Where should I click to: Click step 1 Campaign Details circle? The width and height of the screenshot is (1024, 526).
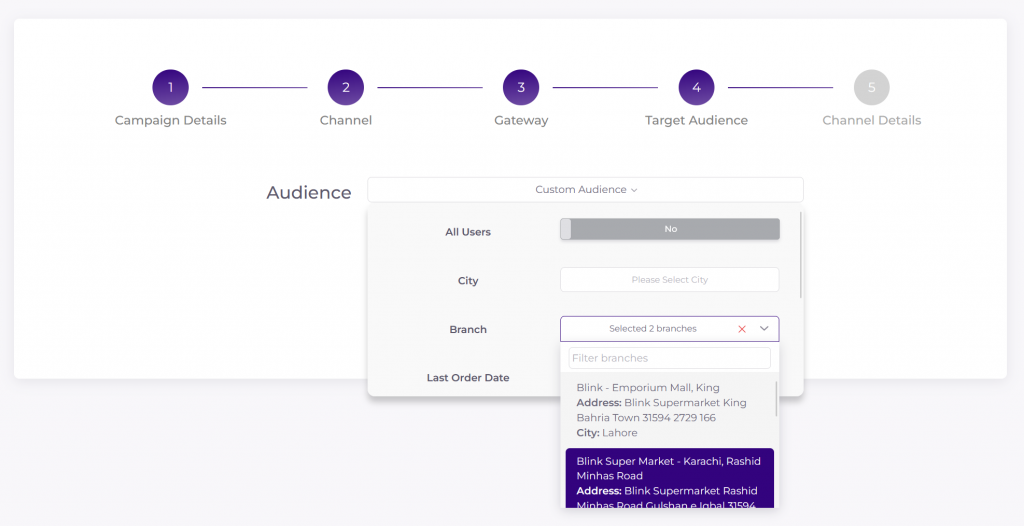click(170, 88)
